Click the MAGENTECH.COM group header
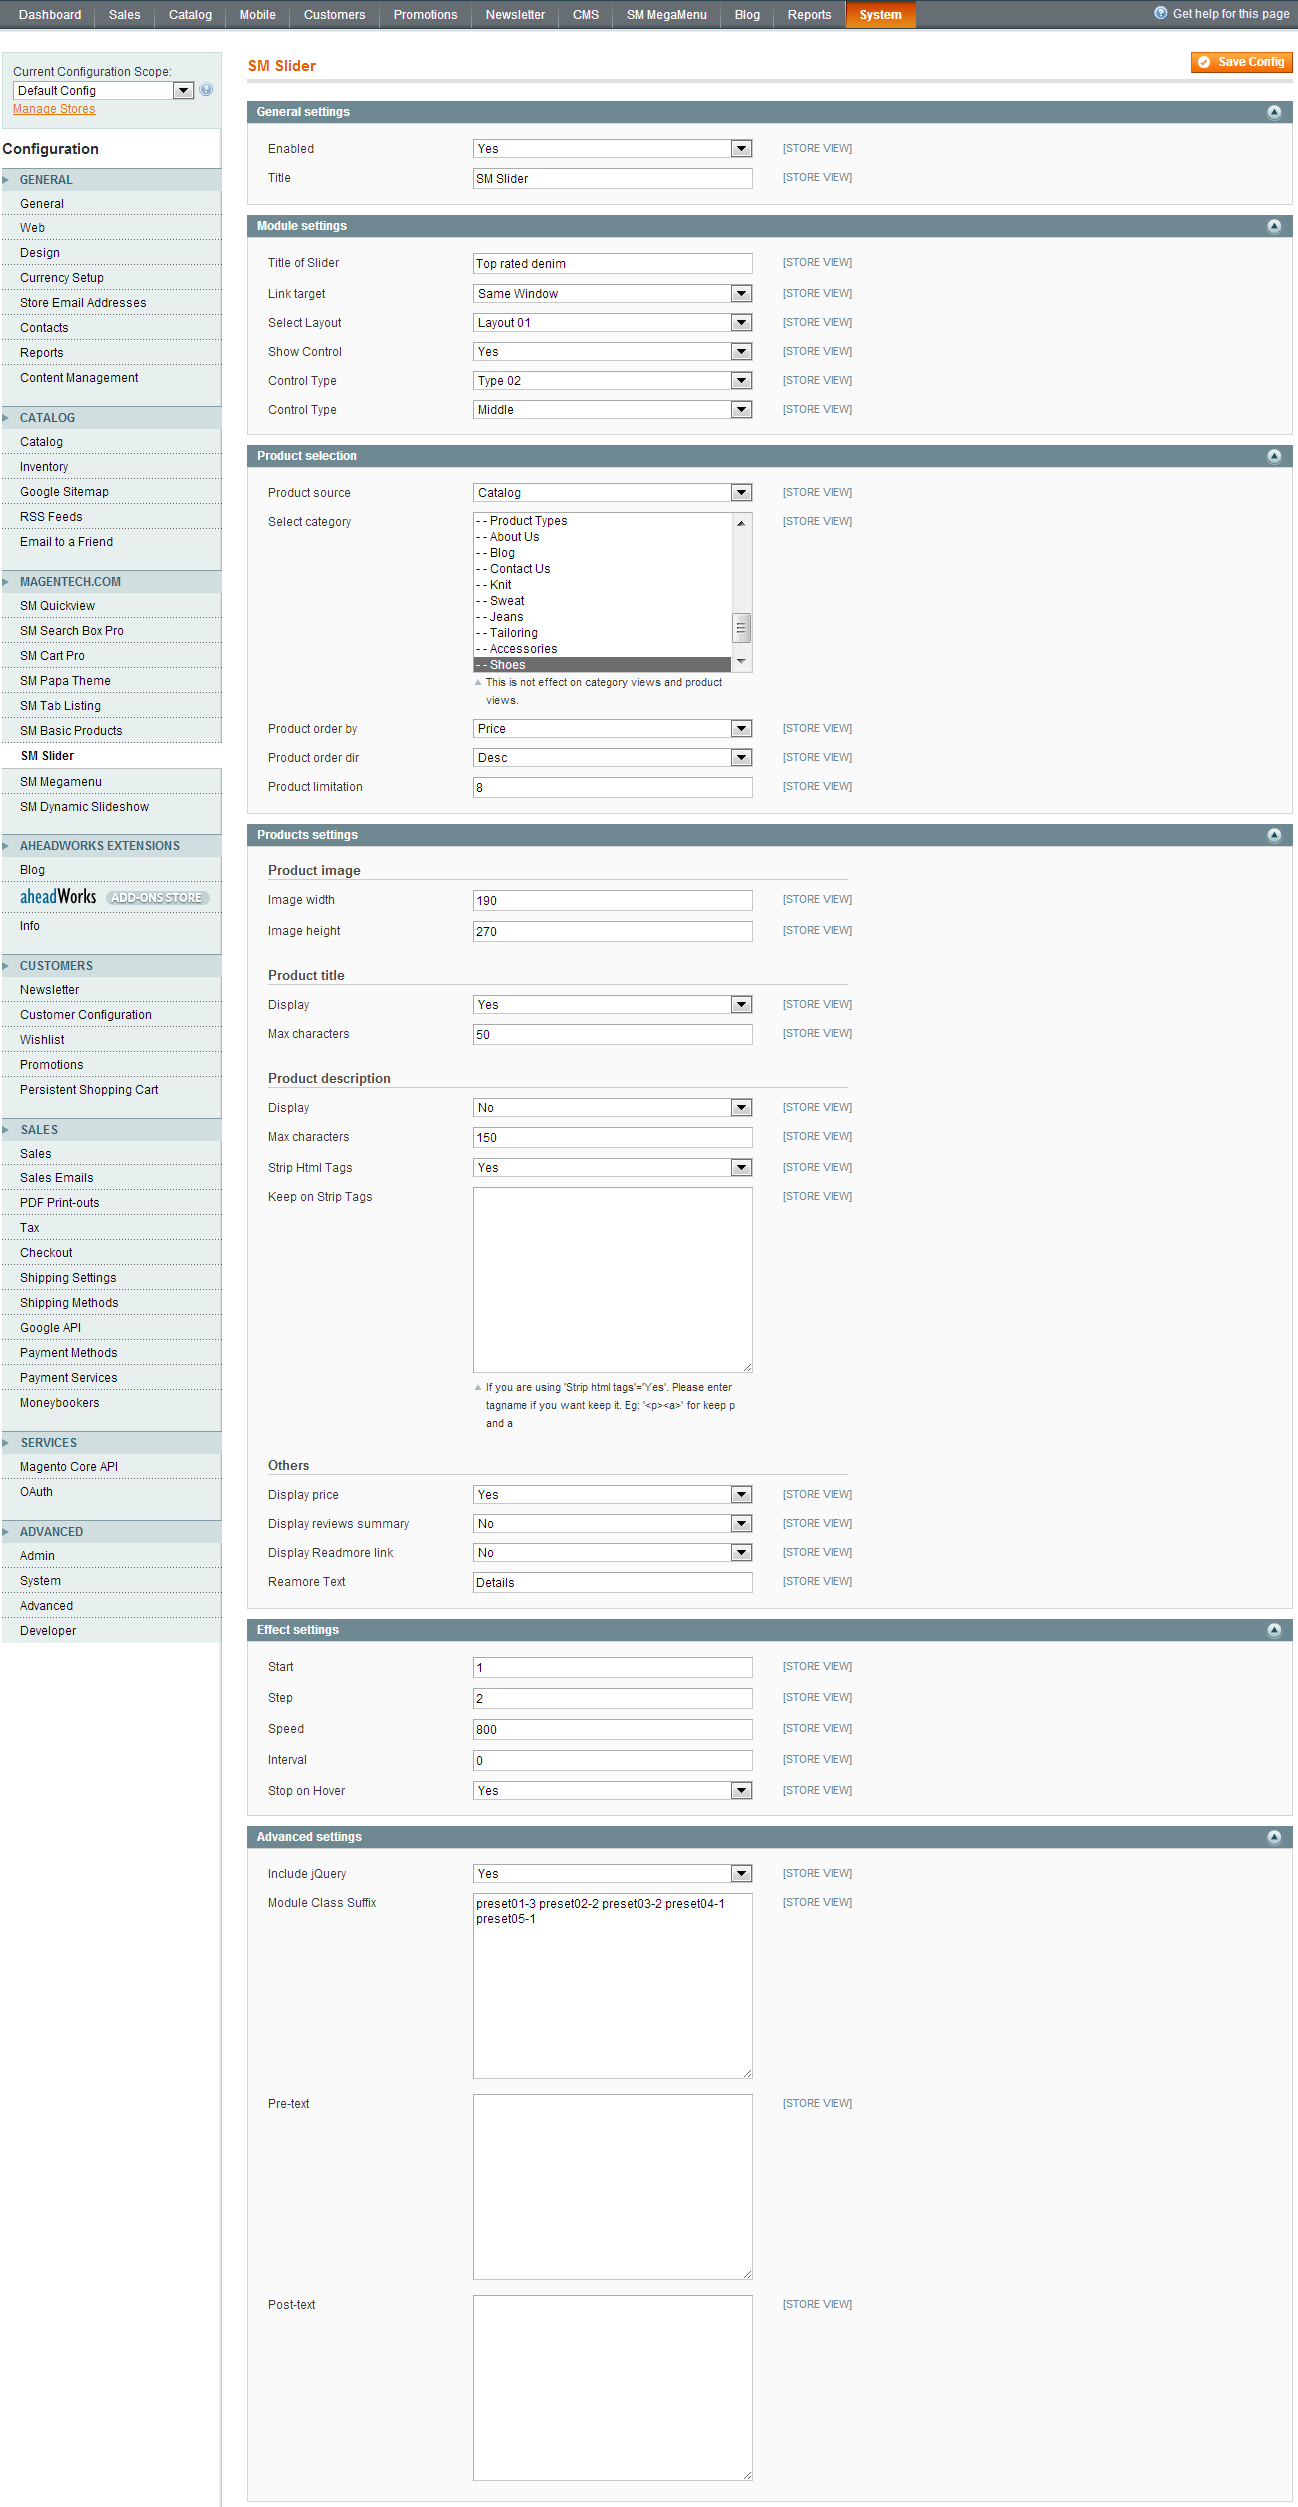 (x=111, y=582)
